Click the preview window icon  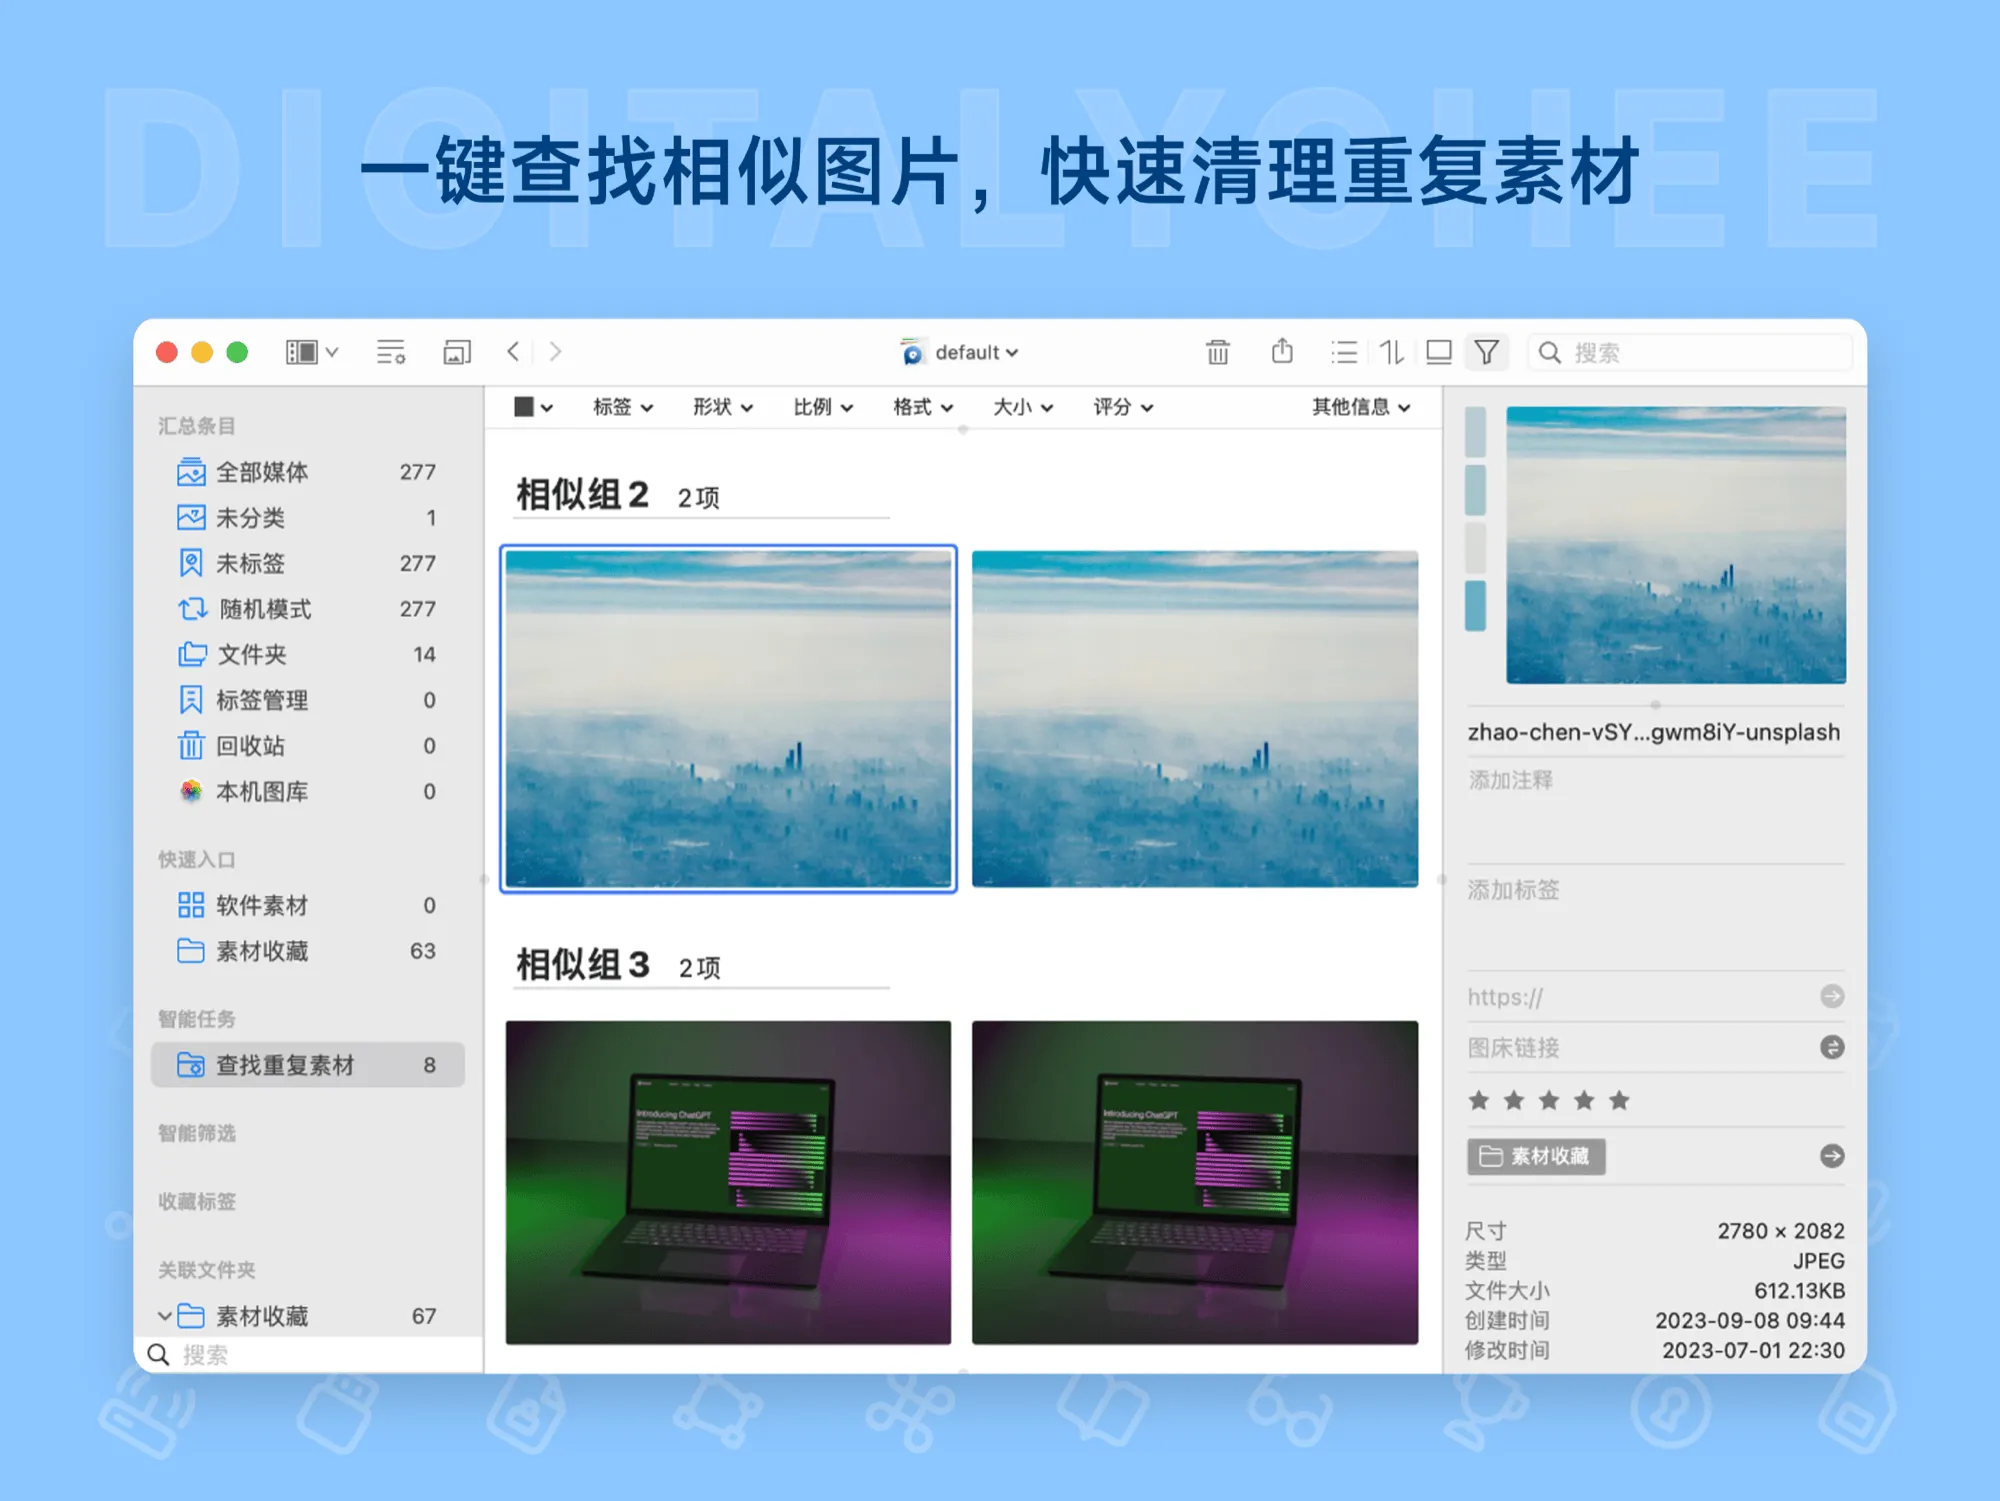pos(1439,352)
